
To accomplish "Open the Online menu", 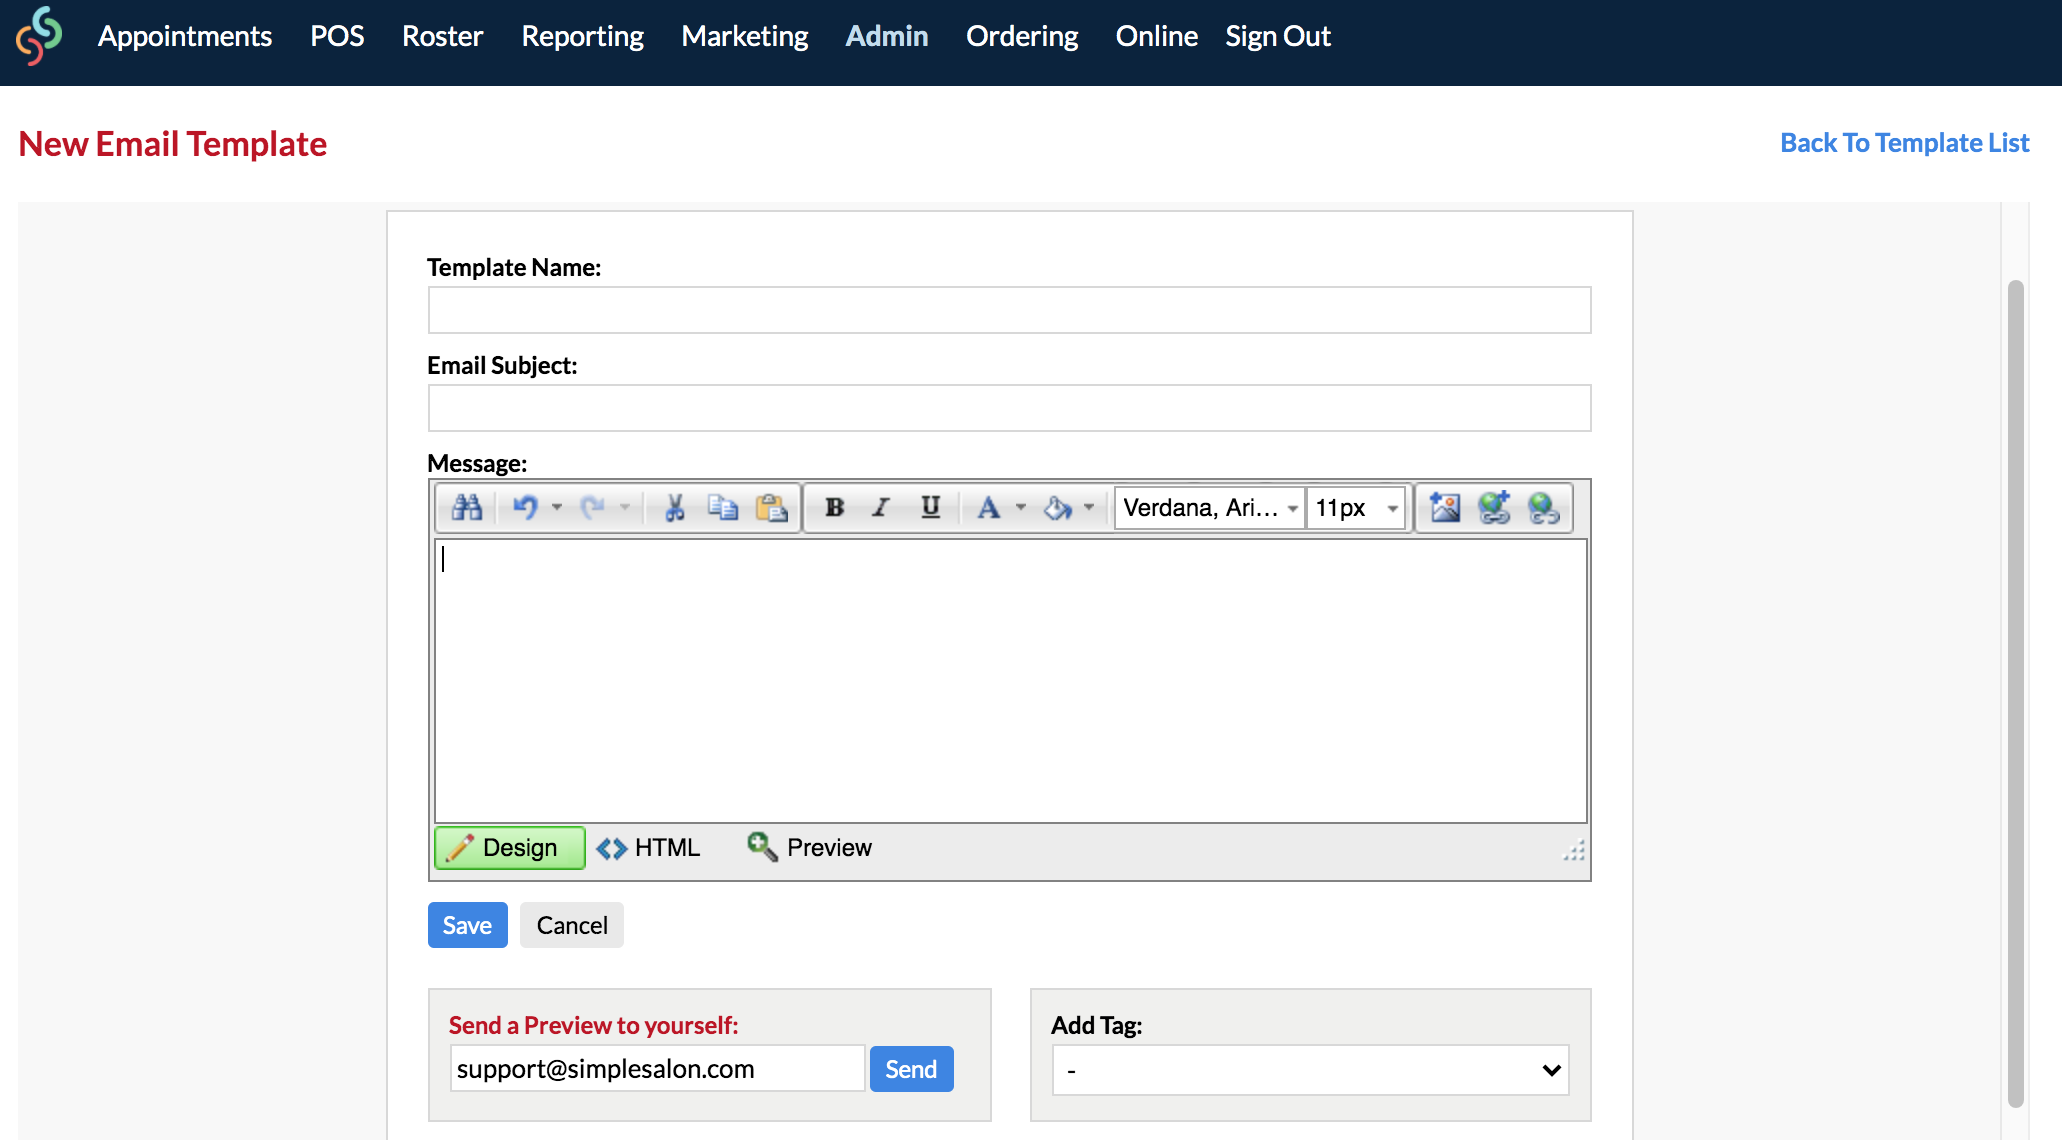I will tap(1157, 37).
